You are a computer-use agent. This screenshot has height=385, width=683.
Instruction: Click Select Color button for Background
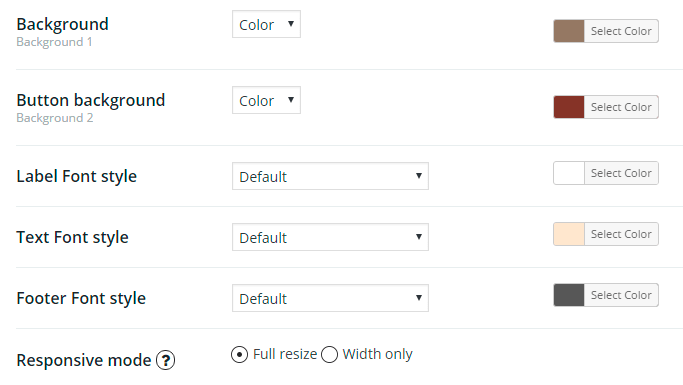(x=621, y=31)
